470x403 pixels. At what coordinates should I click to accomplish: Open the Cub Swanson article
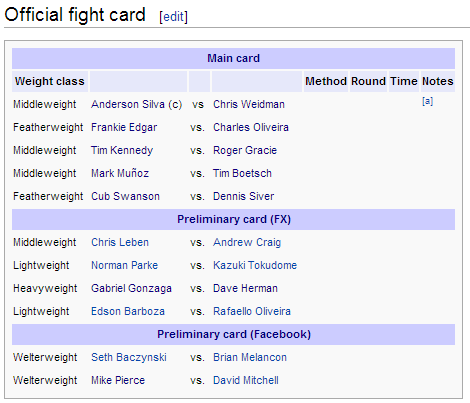pyautogui.click(x=125, y=196)
